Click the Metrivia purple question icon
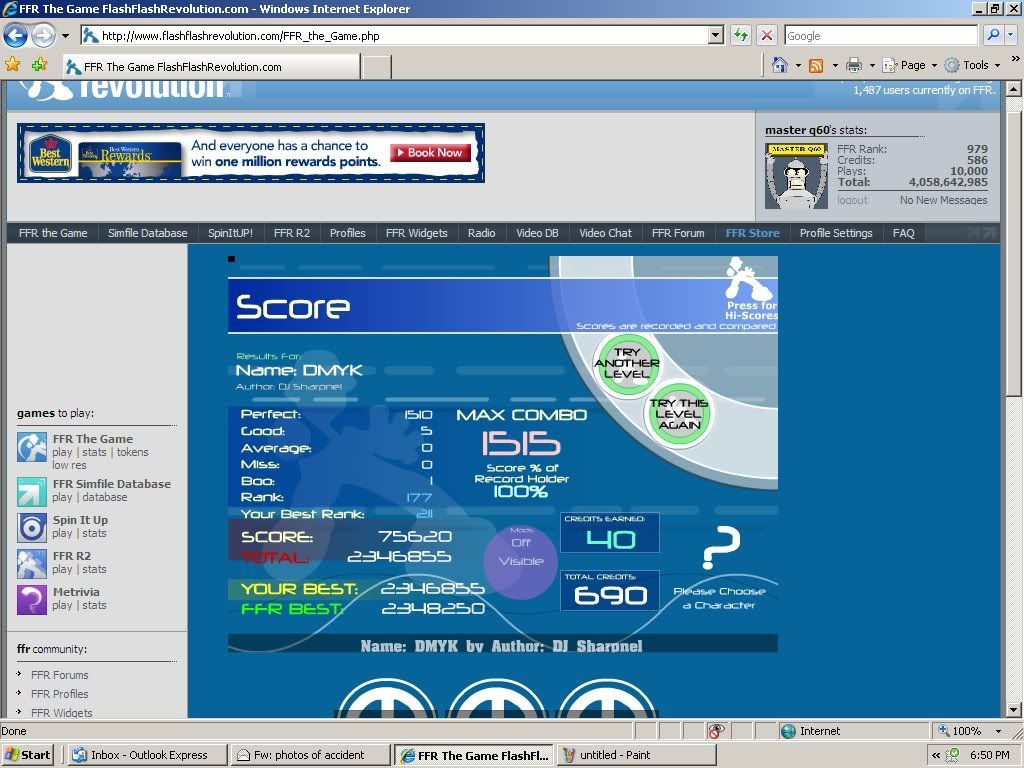 (x=32, y=599)
